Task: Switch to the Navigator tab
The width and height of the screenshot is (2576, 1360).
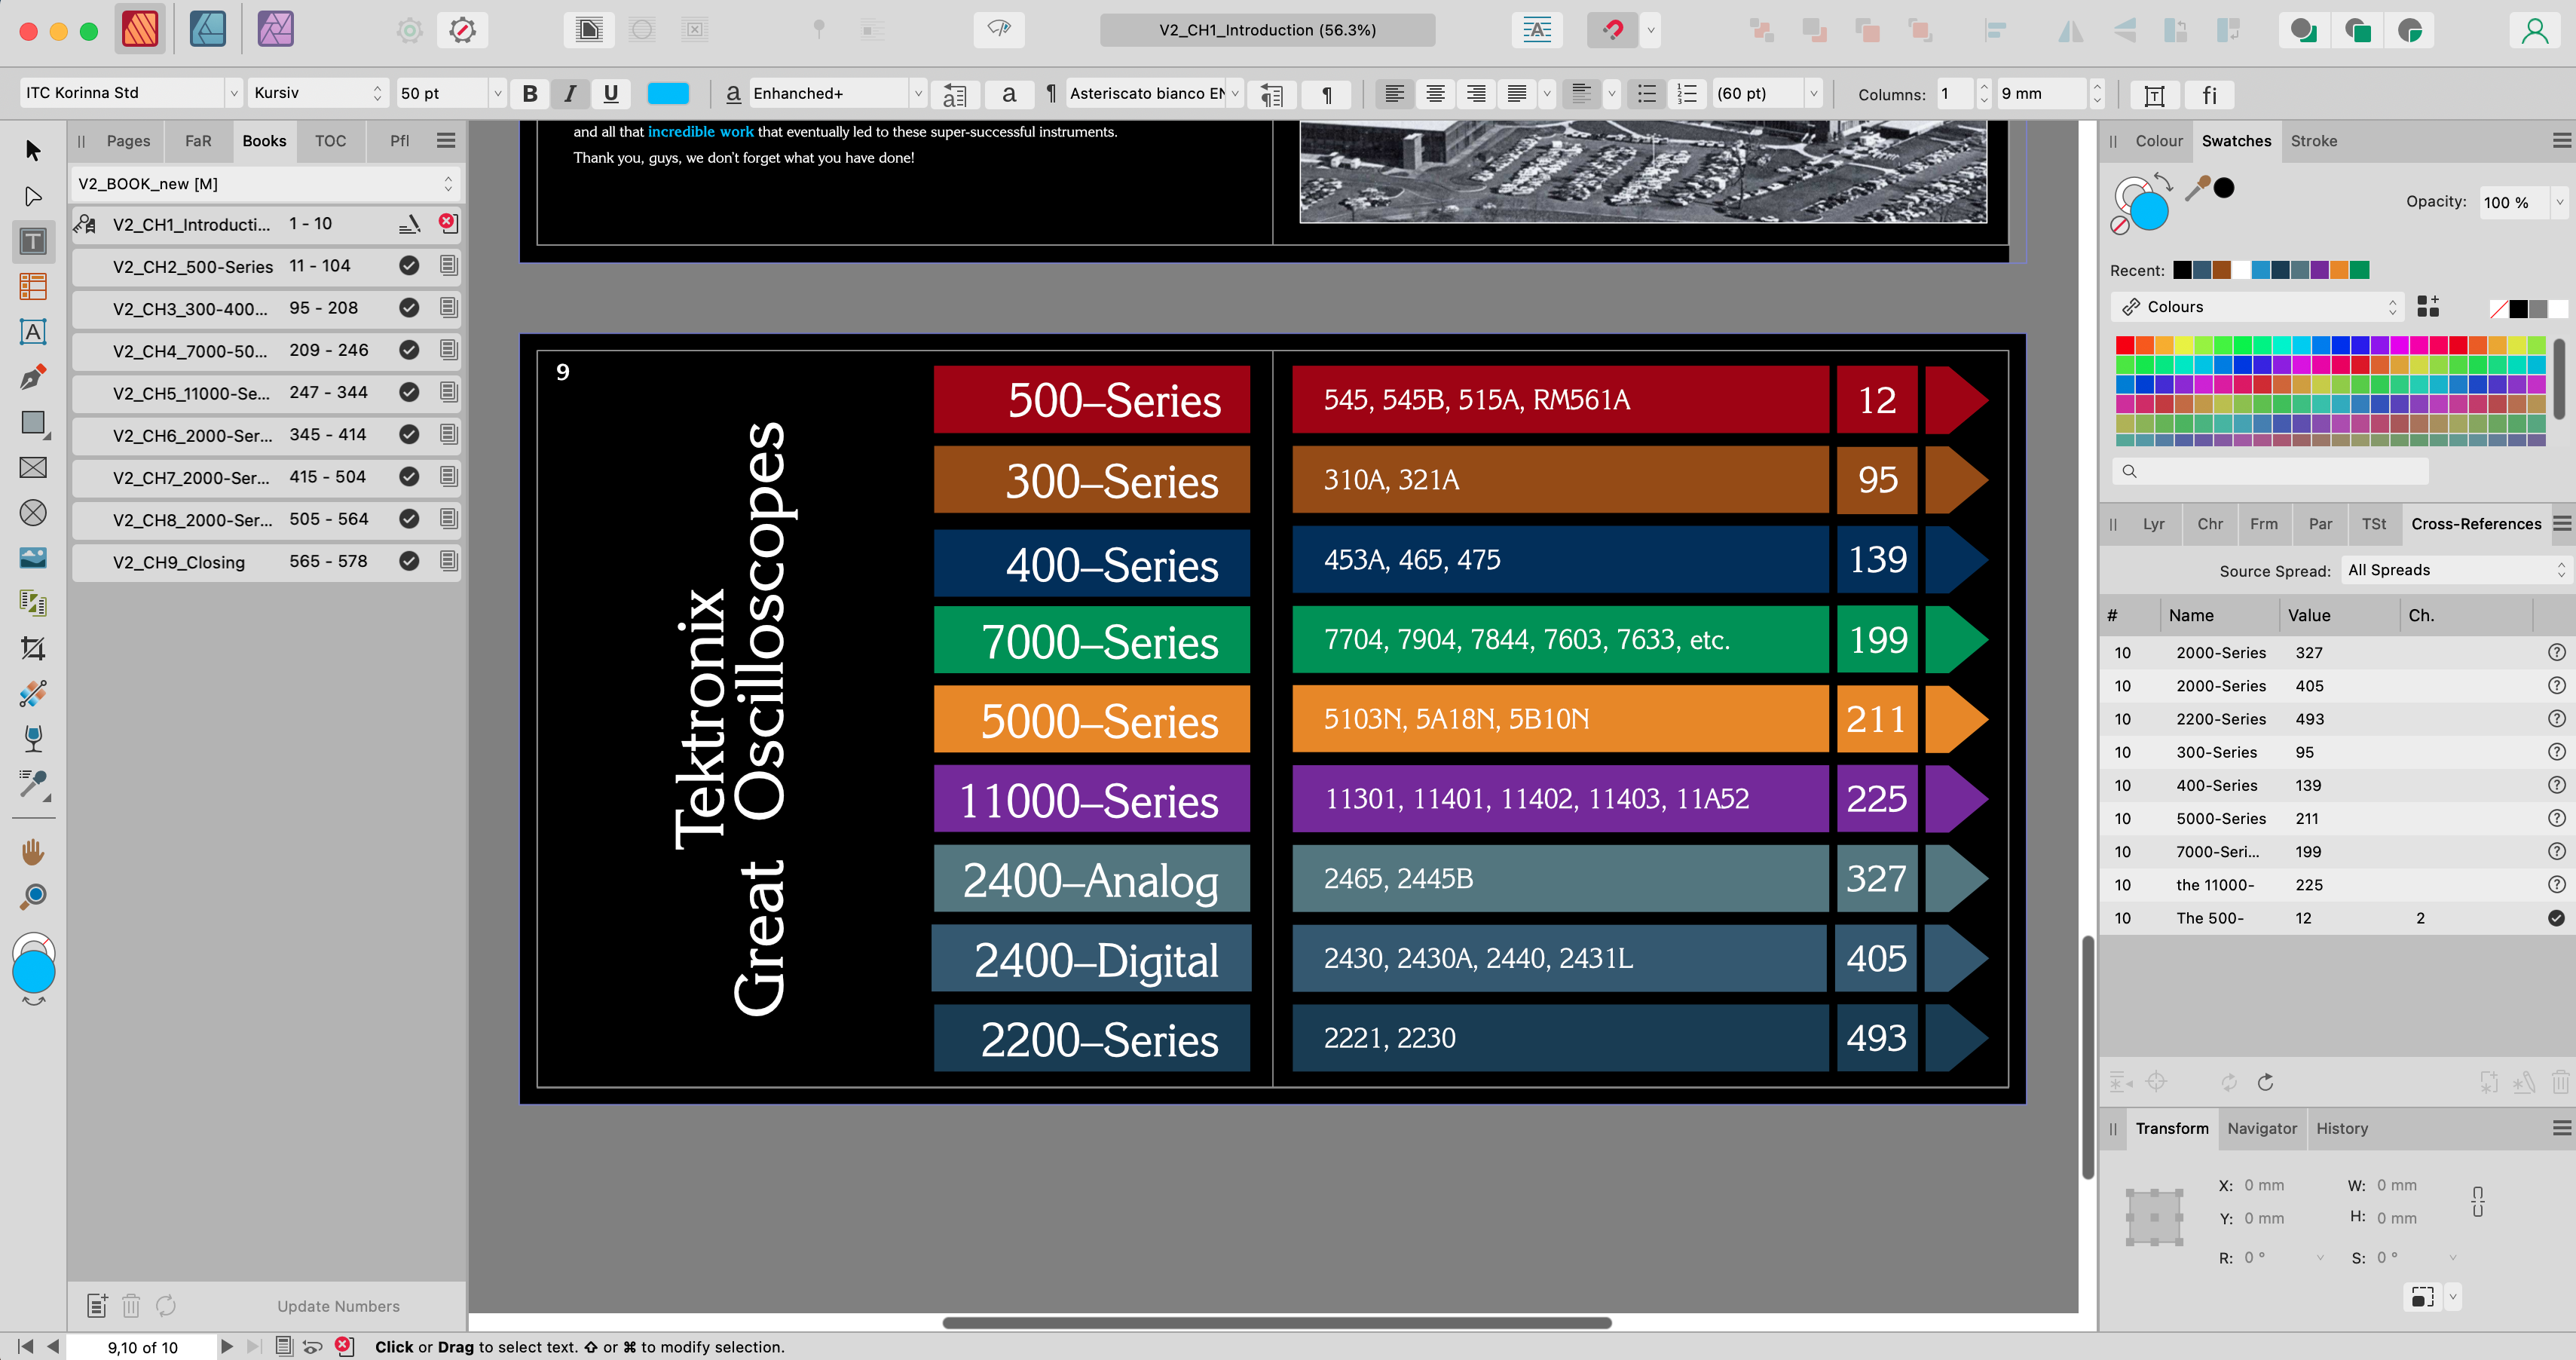Action: 2261,1128
